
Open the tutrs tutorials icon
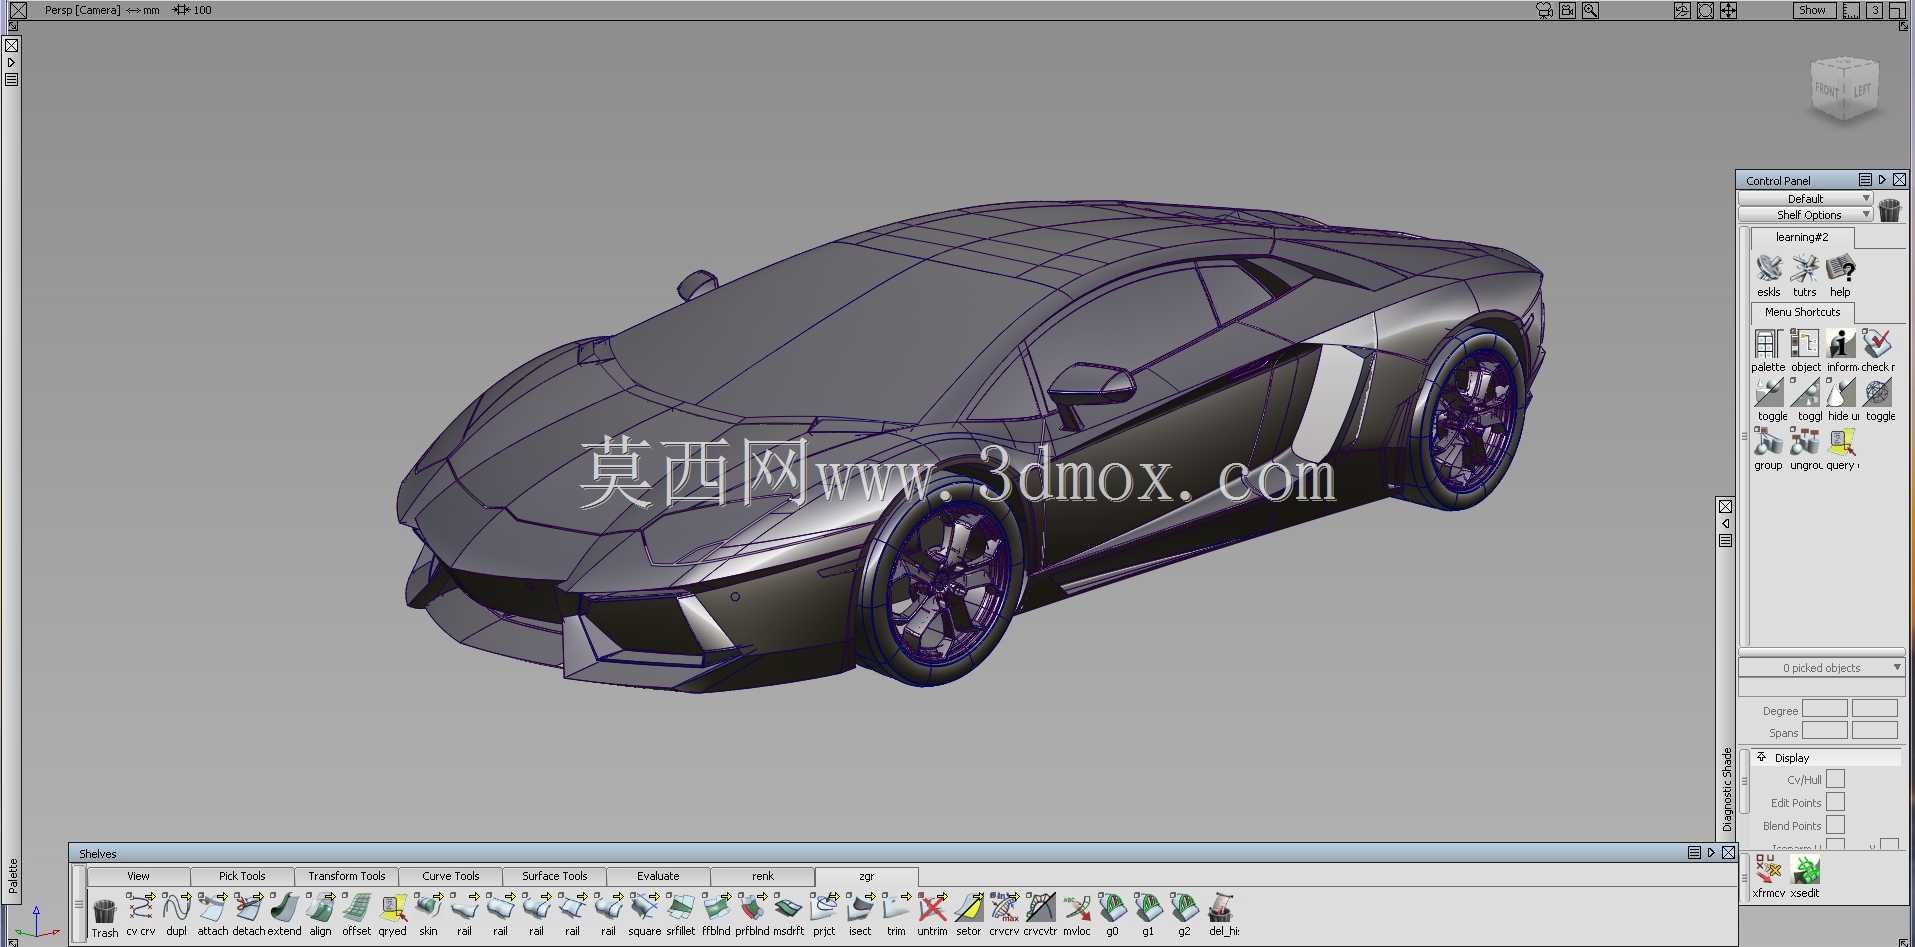coord(1804,269)
